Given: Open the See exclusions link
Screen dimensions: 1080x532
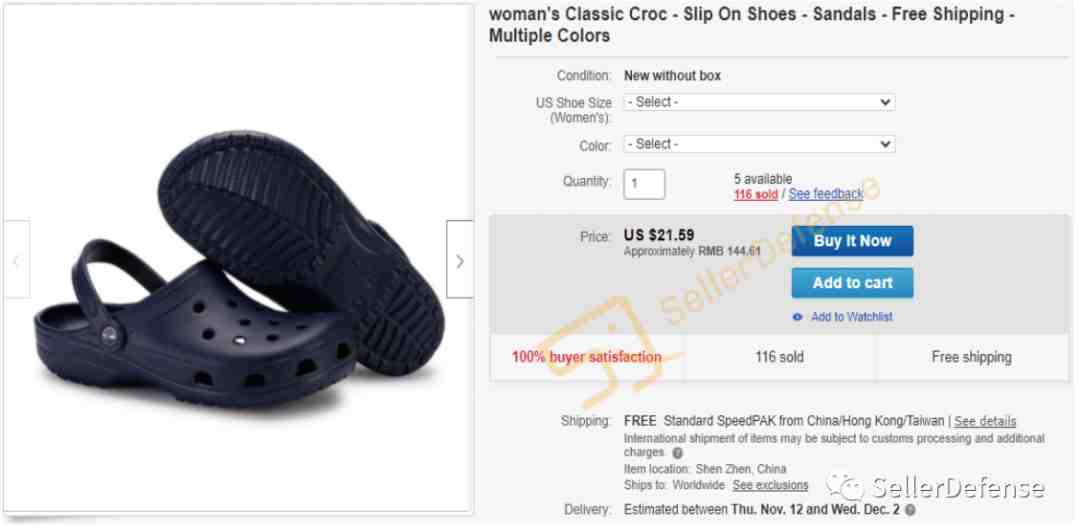Looking at the screenshot, I should tap(770, 485).
